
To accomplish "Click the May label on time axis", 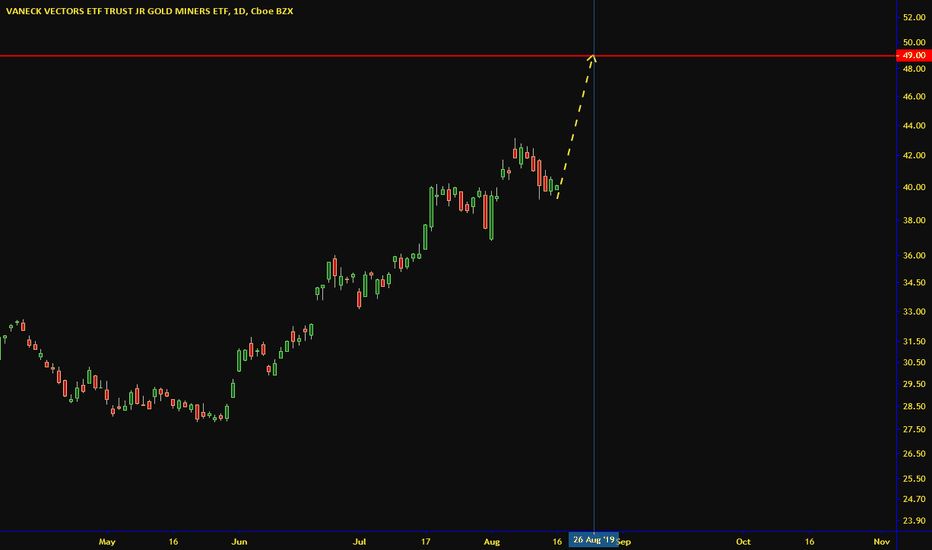I will (x=107, y=542).
